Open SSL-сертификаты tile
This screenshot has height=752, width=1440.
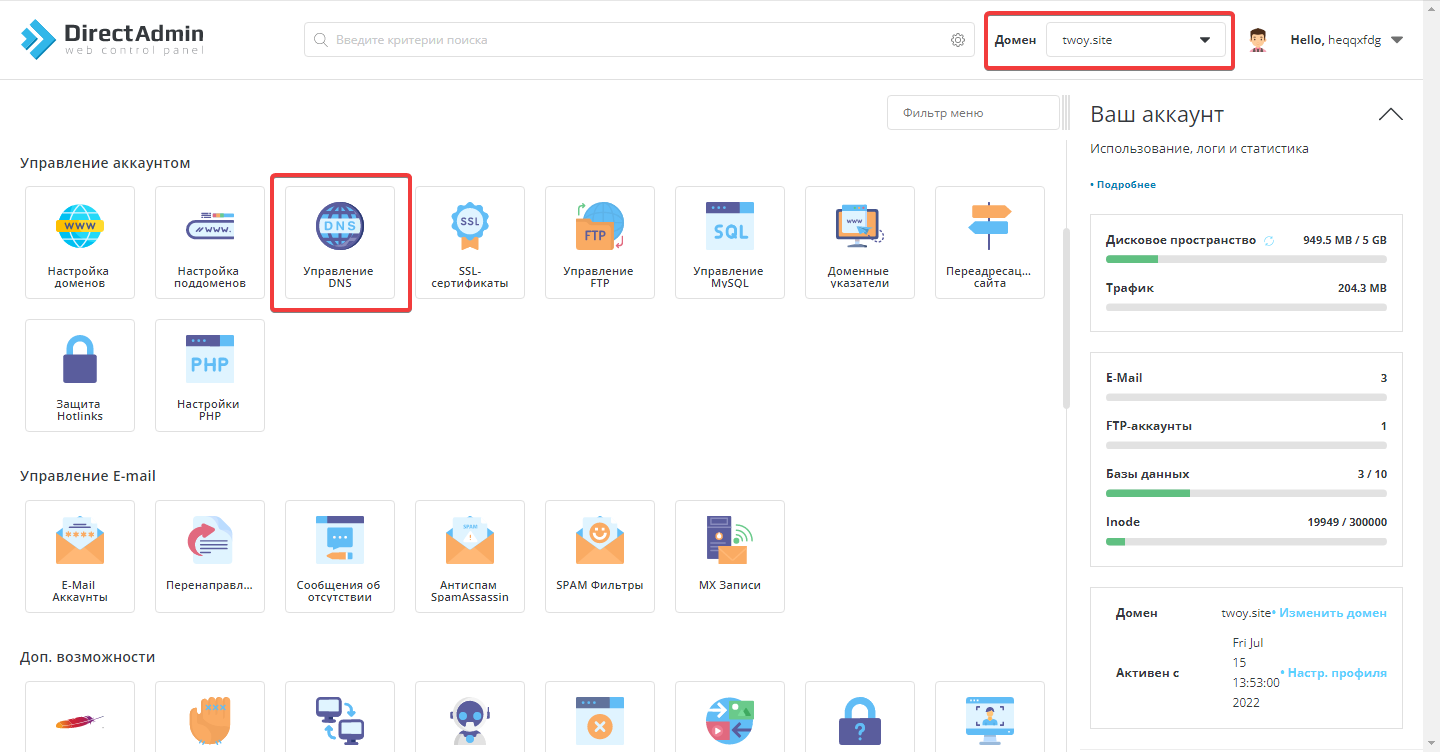(x=470, y=242)
